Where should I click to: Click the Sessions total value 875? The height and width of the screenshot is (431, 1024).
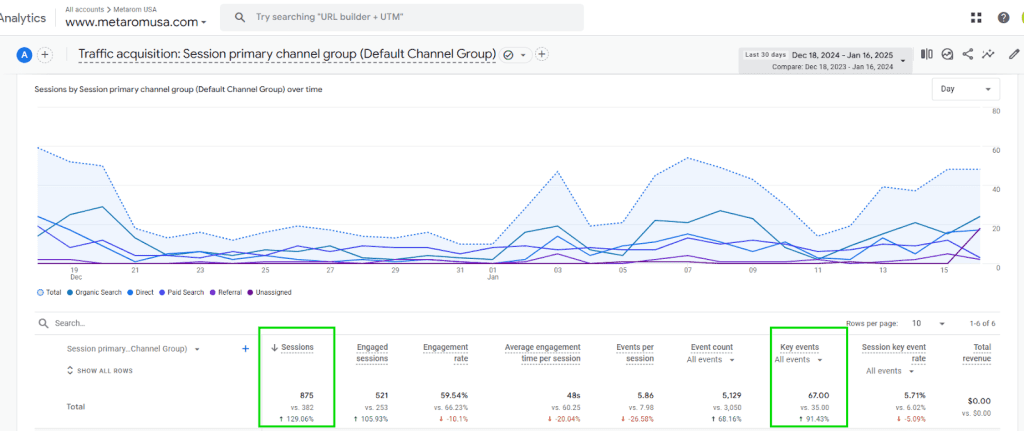(x=306, y=396)
